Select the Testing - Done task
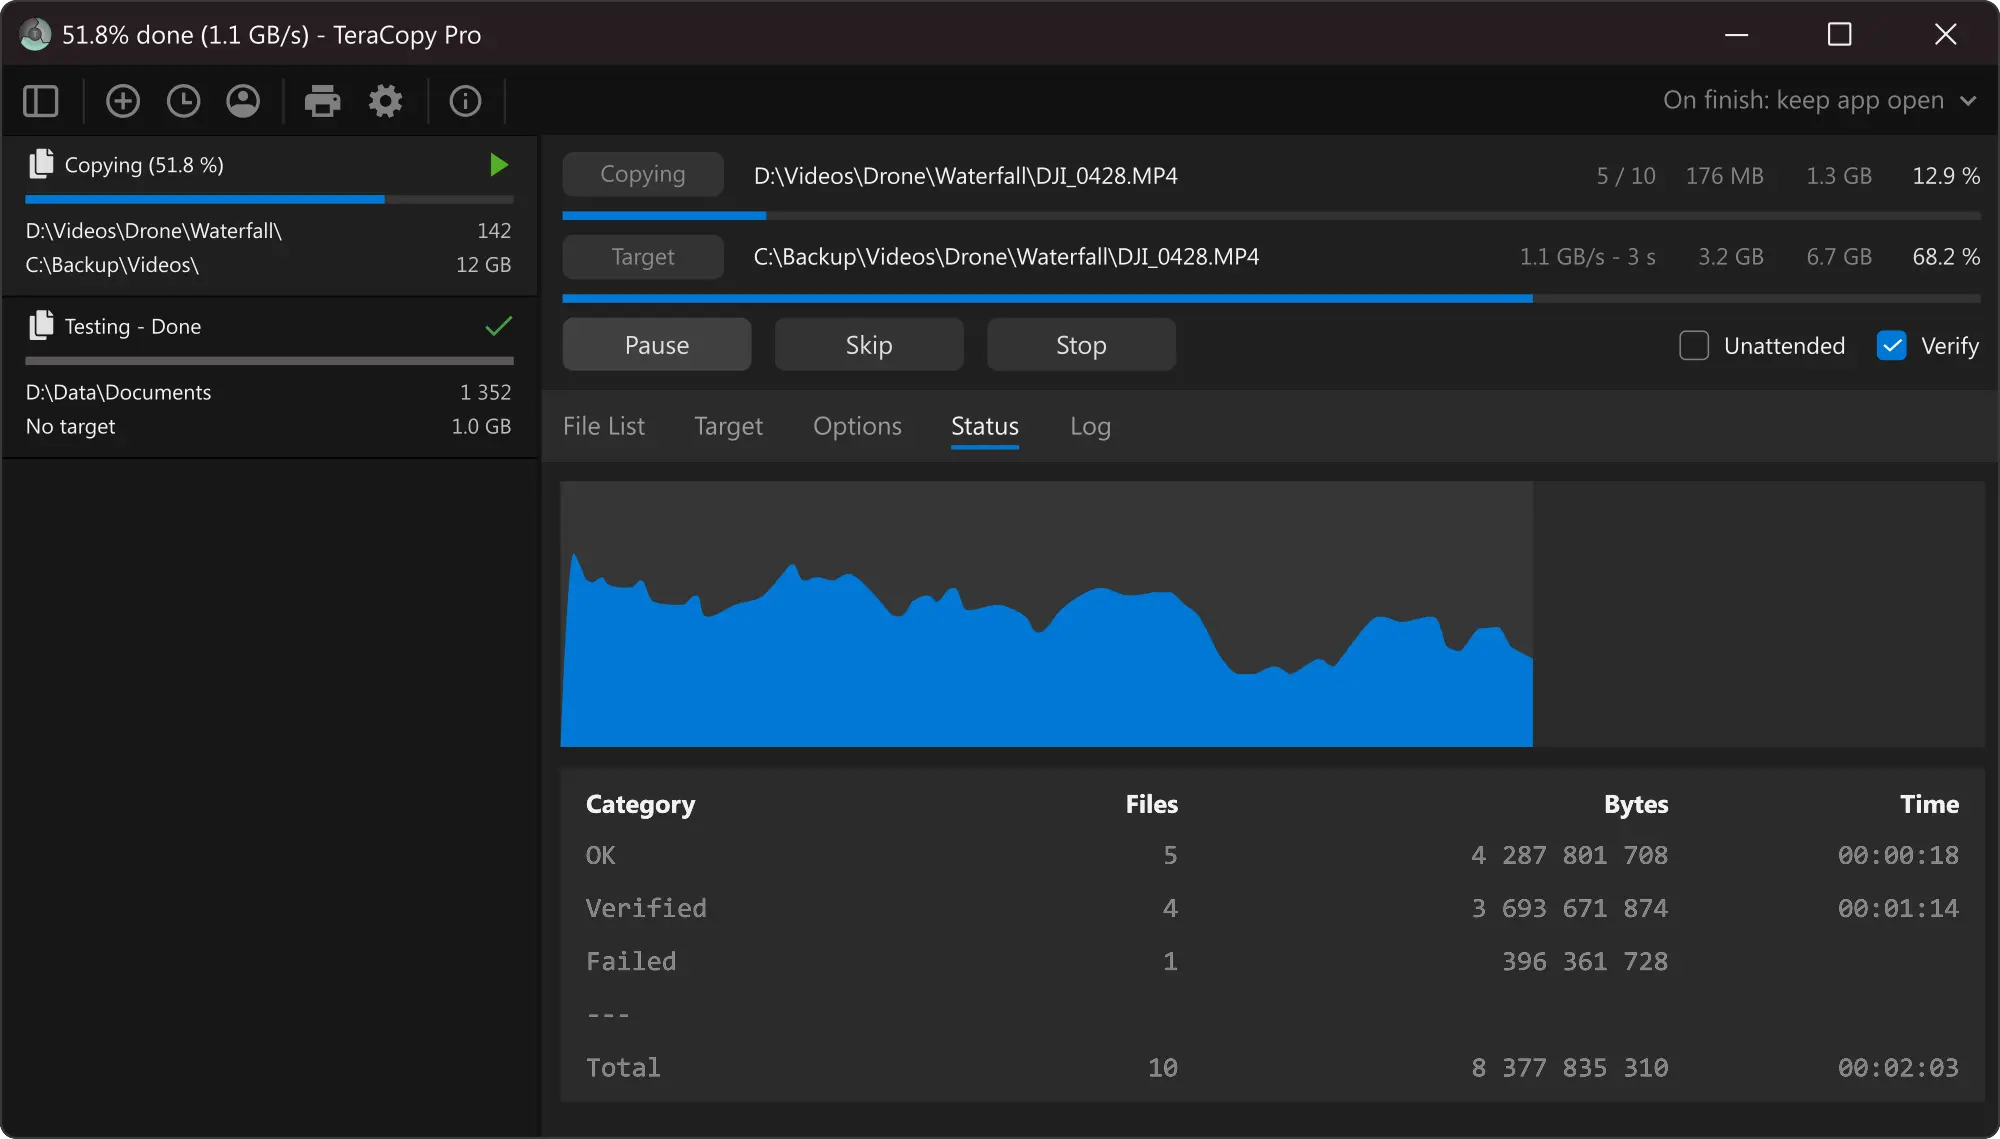 200,326
